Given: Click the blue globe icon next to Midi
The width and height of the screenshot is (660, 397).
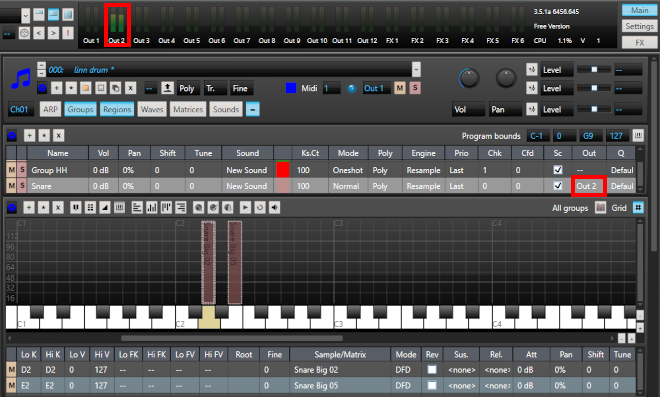Looking at the screenshot, I should [351, 88].
